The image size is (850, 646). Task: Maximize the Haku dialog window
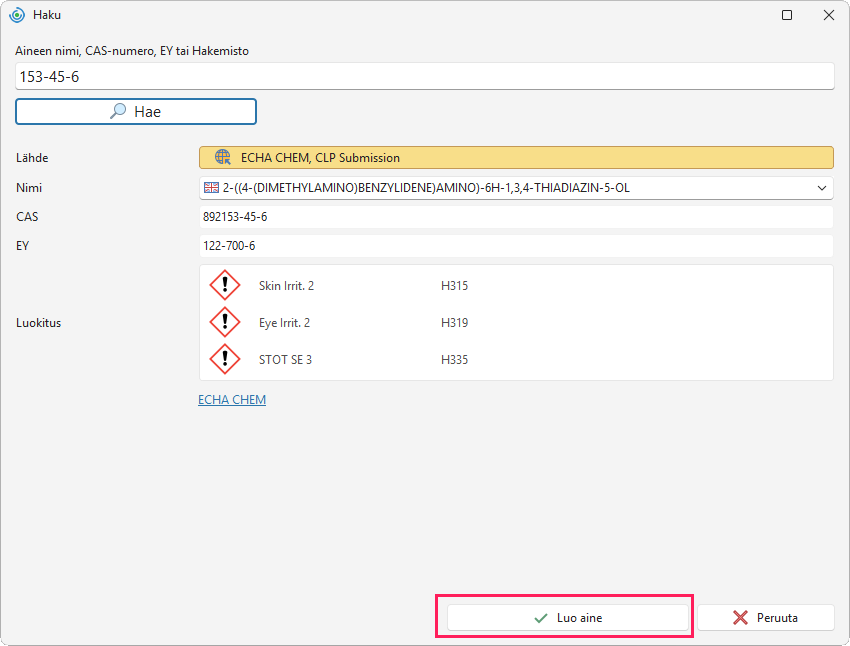click(x=787, y=15)
